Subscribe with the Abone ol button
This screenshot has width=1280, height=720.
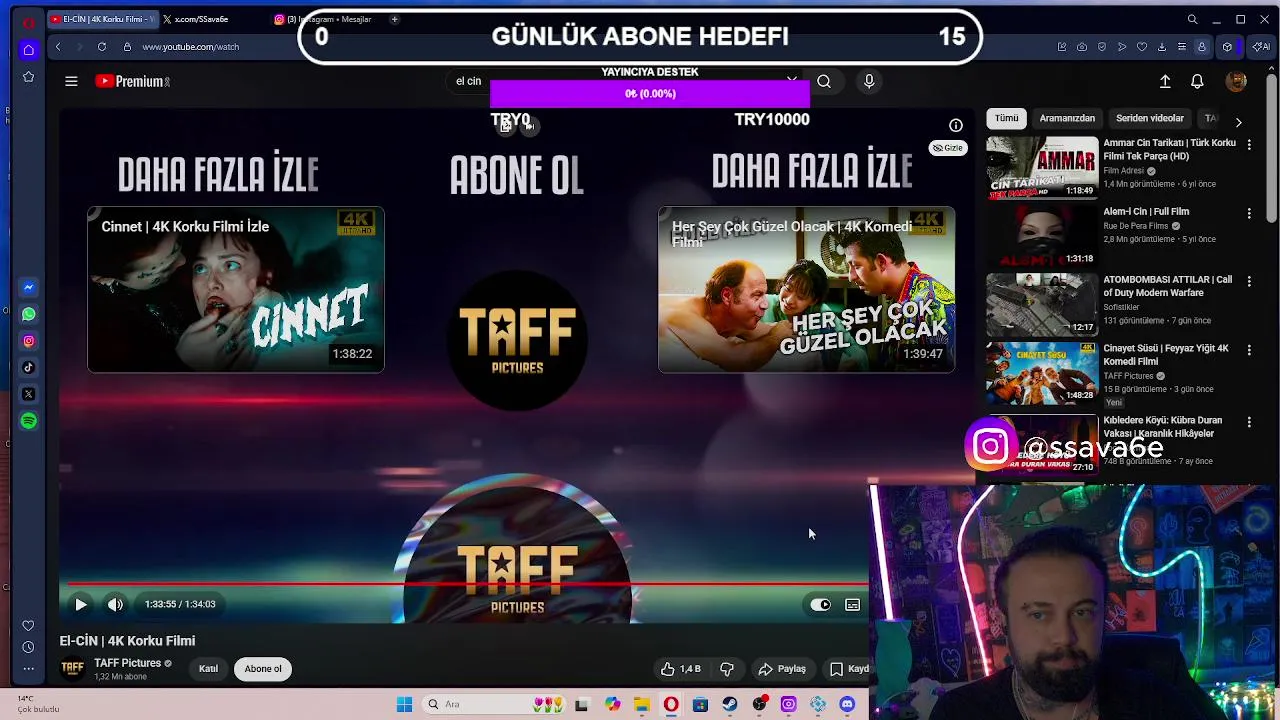point(263,669)
